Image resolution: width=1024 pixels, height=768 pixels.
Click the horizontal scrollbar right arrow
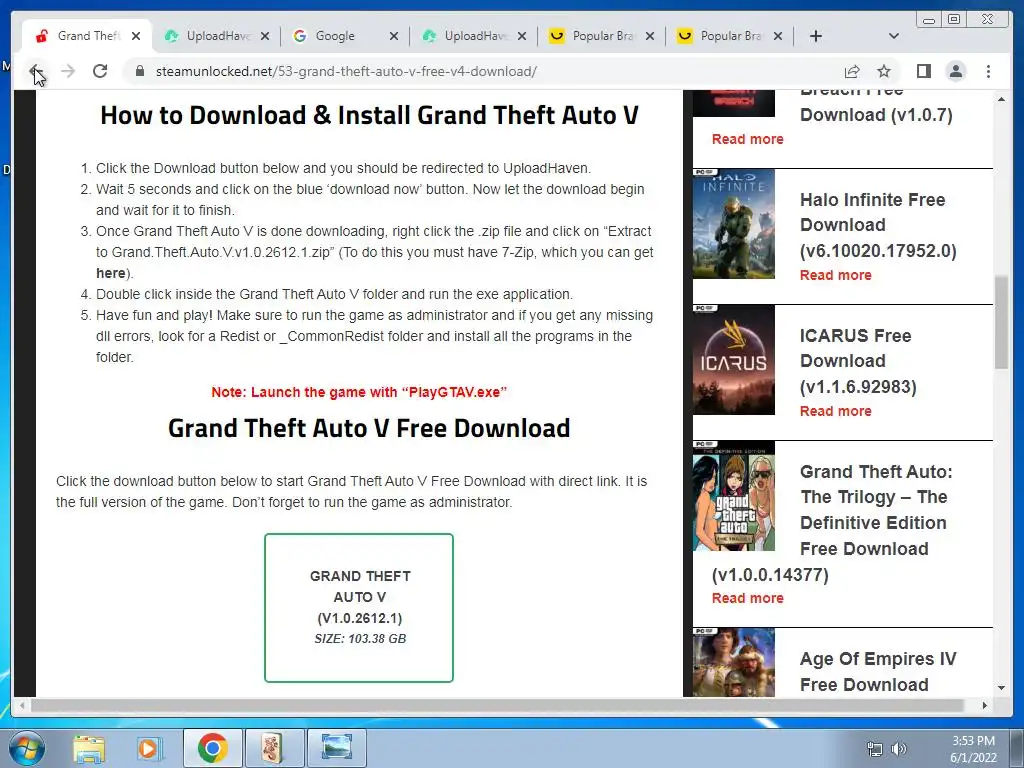pos(984,705)
